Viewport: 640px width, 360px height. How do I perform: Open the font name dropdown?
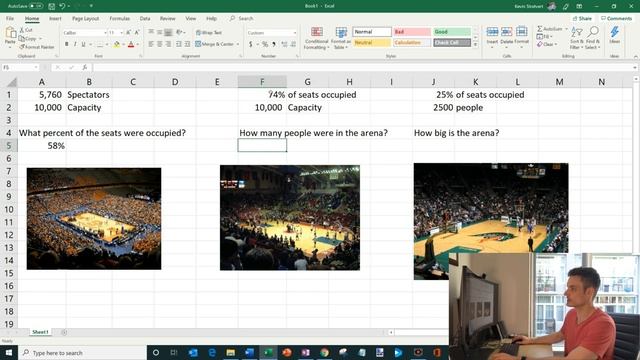click(105, 33)
